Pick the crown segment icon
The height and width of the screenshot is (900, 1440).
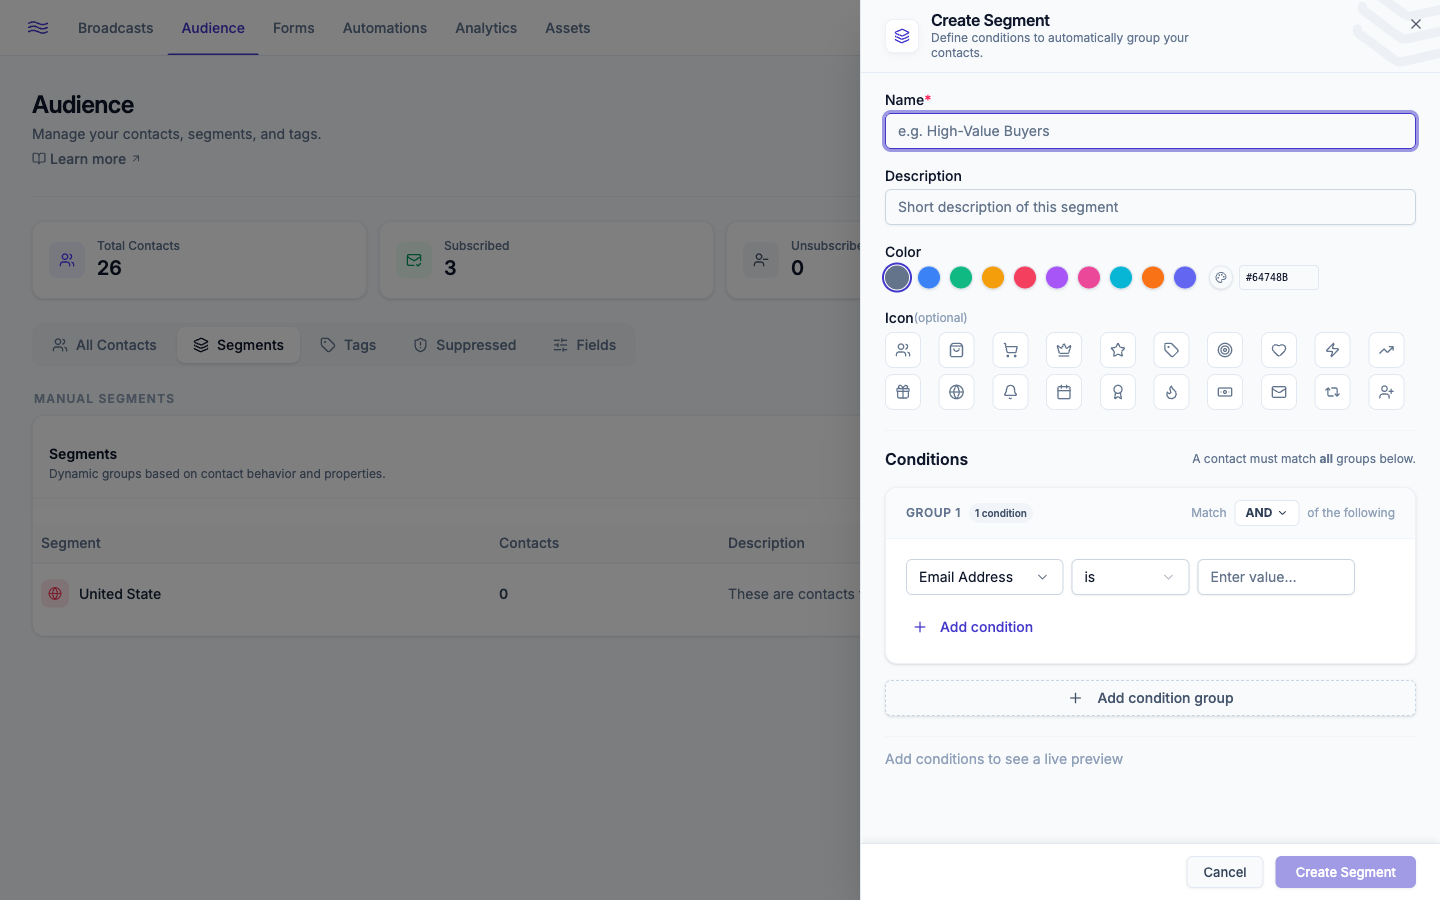pos(1064,350)
